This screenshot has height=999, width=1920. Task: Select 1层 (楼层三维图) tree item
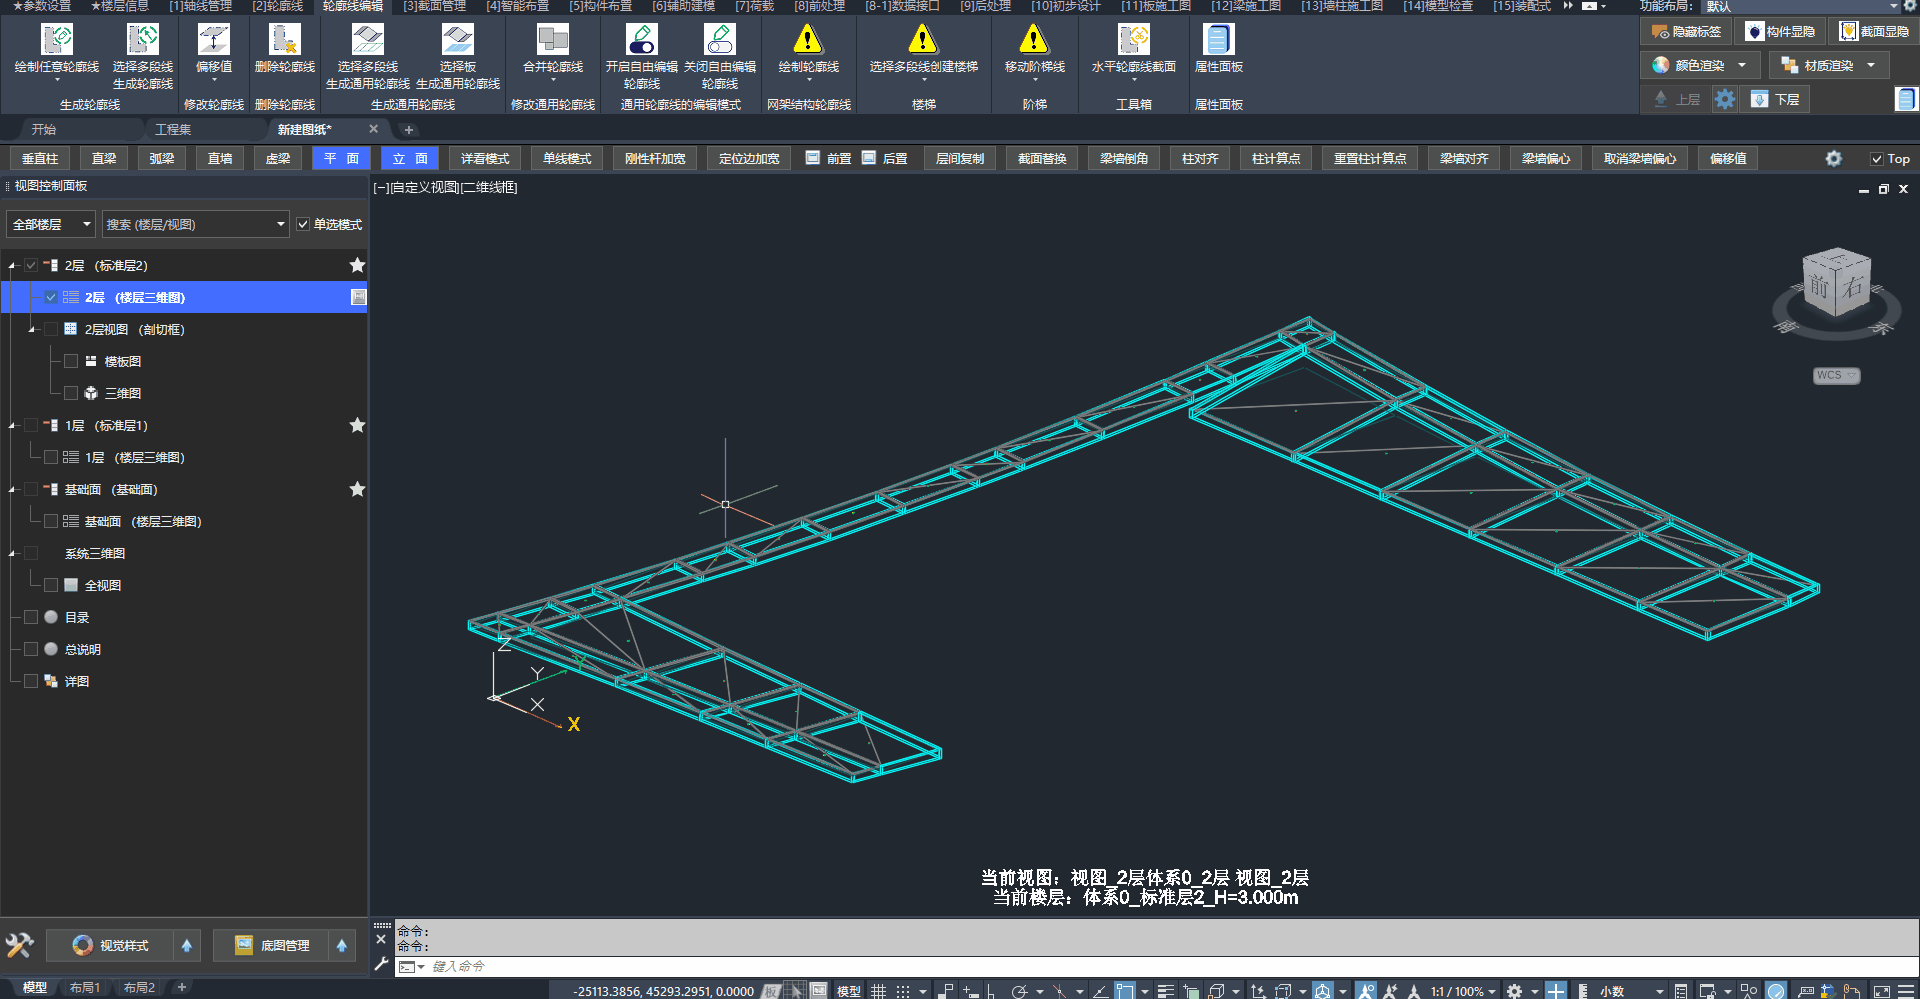[x=134, y=458]
